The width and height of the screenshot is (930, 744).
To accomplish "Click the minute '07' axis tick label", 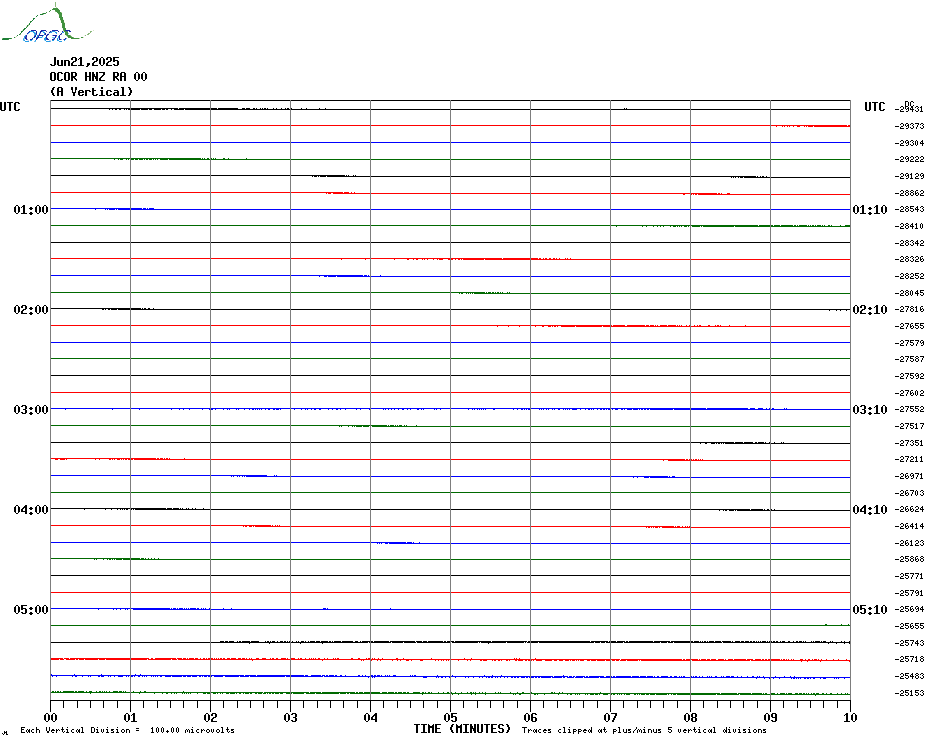I will click(610, 717).
